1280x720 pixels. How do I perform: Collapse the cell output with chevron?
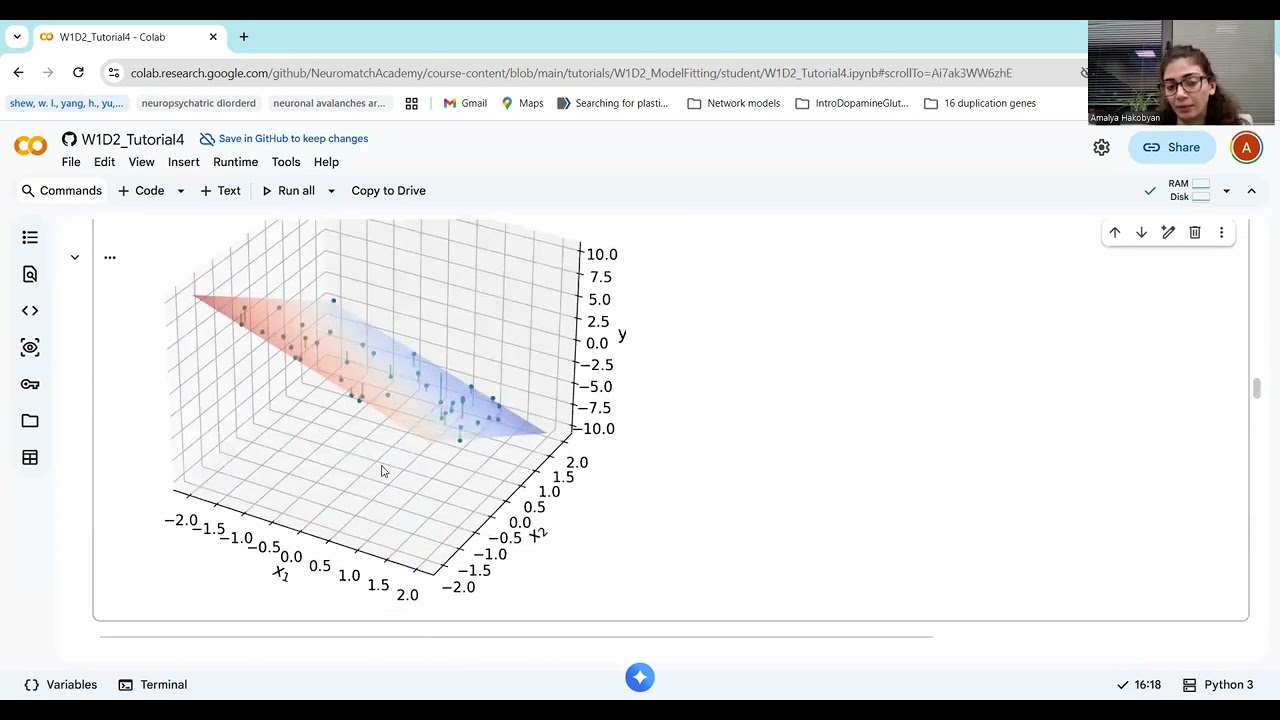point(74,257)
